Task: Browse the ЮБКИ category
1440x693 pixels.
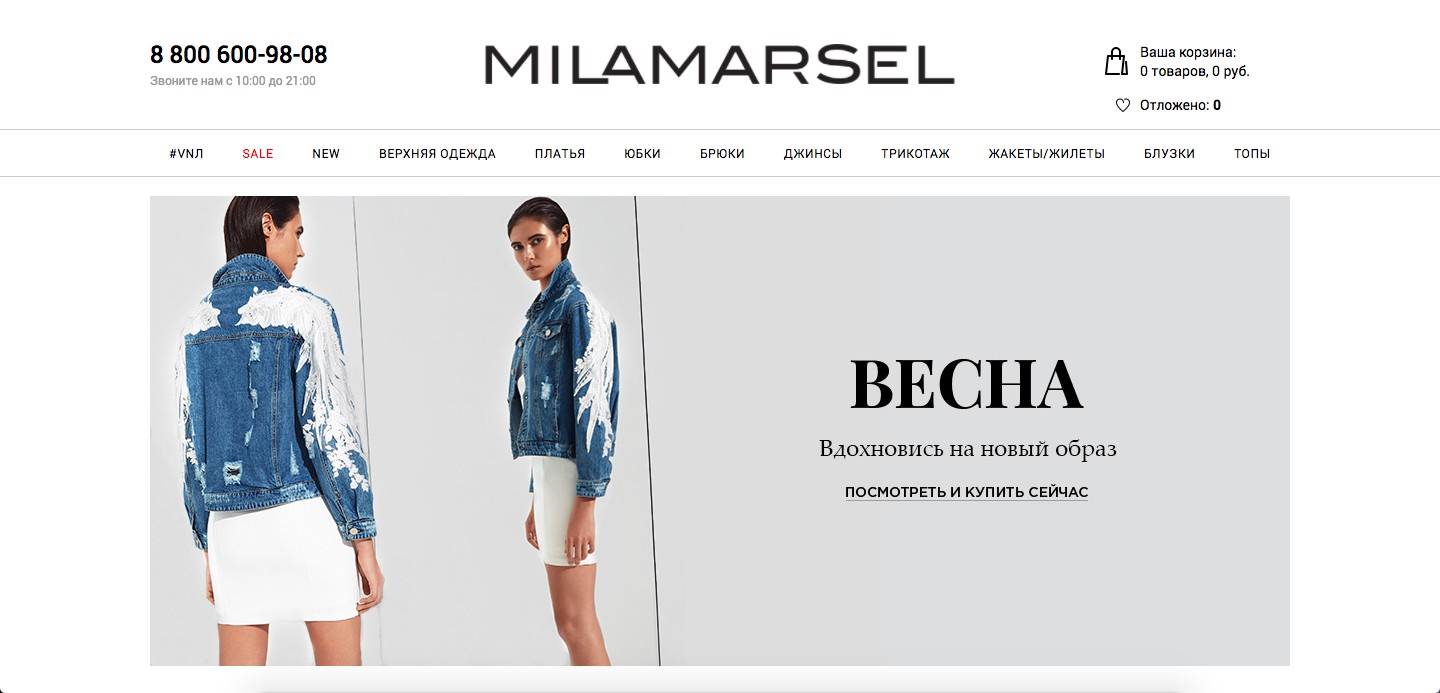Action: pyautogui.click(x=642, y=153)
